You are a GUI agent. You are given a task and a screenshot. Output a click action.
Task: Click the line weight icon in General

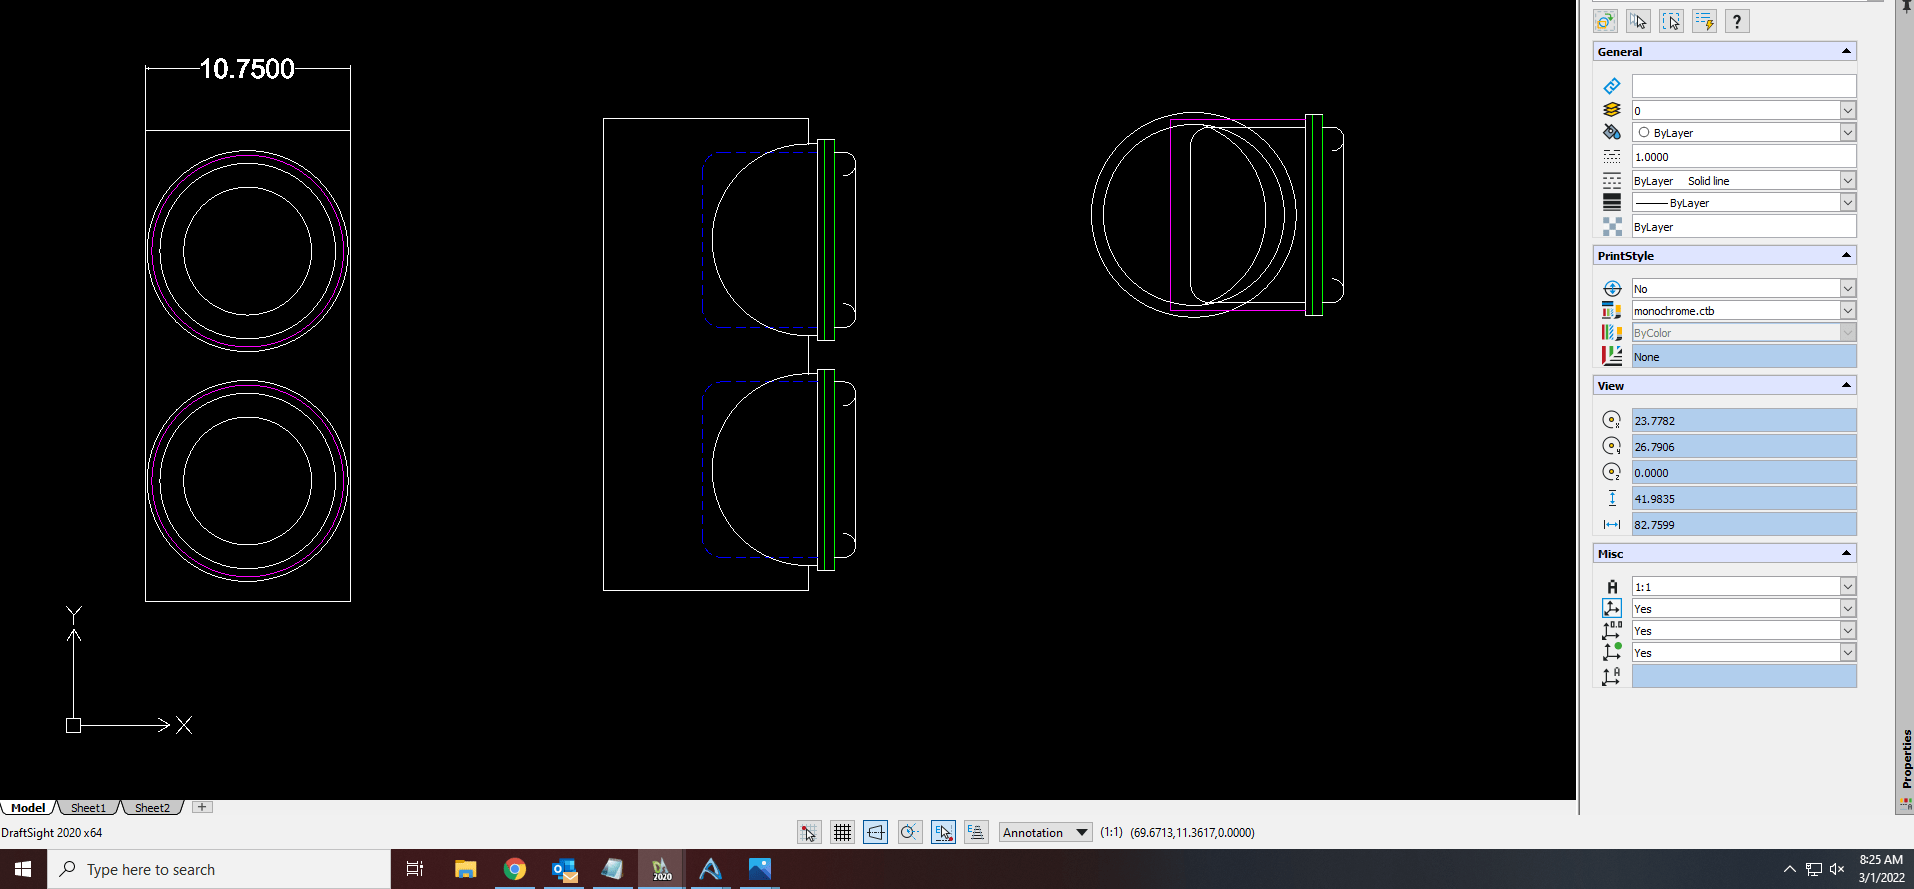1611,203
